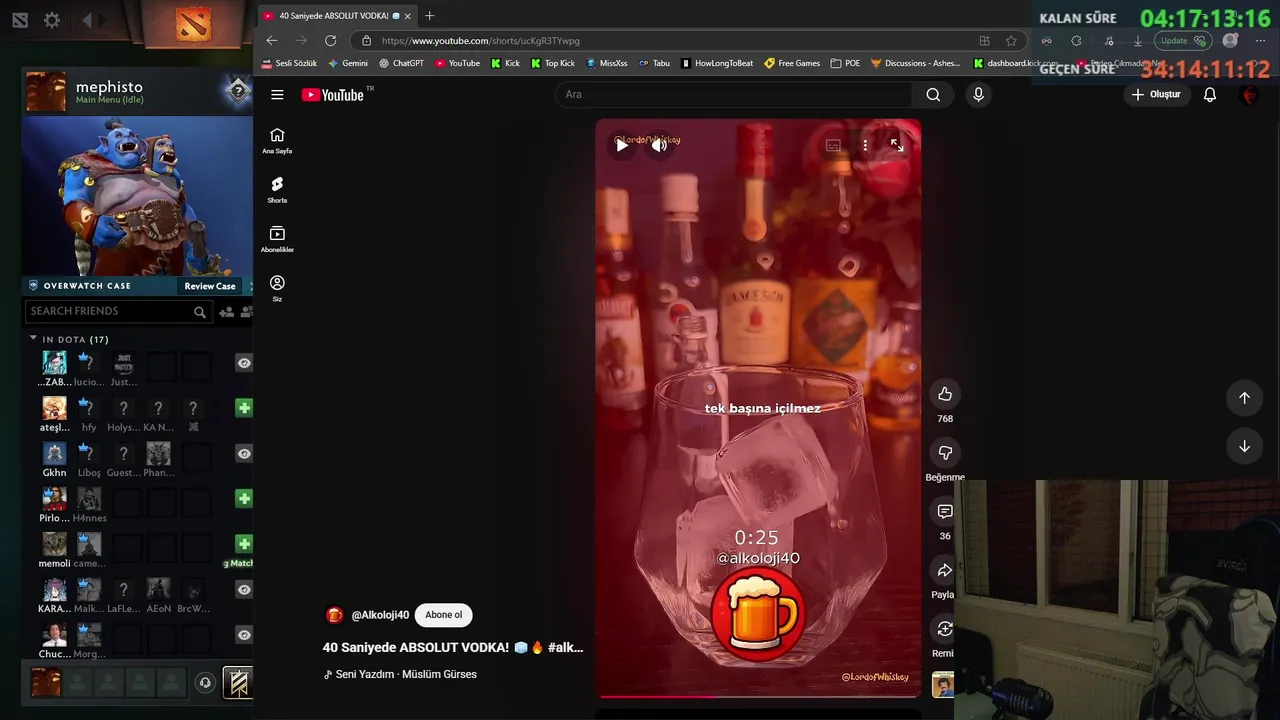Viewport: 1280px width, 720px height.
Task: Open comments (36) on the short
Action: pos(945,511)
